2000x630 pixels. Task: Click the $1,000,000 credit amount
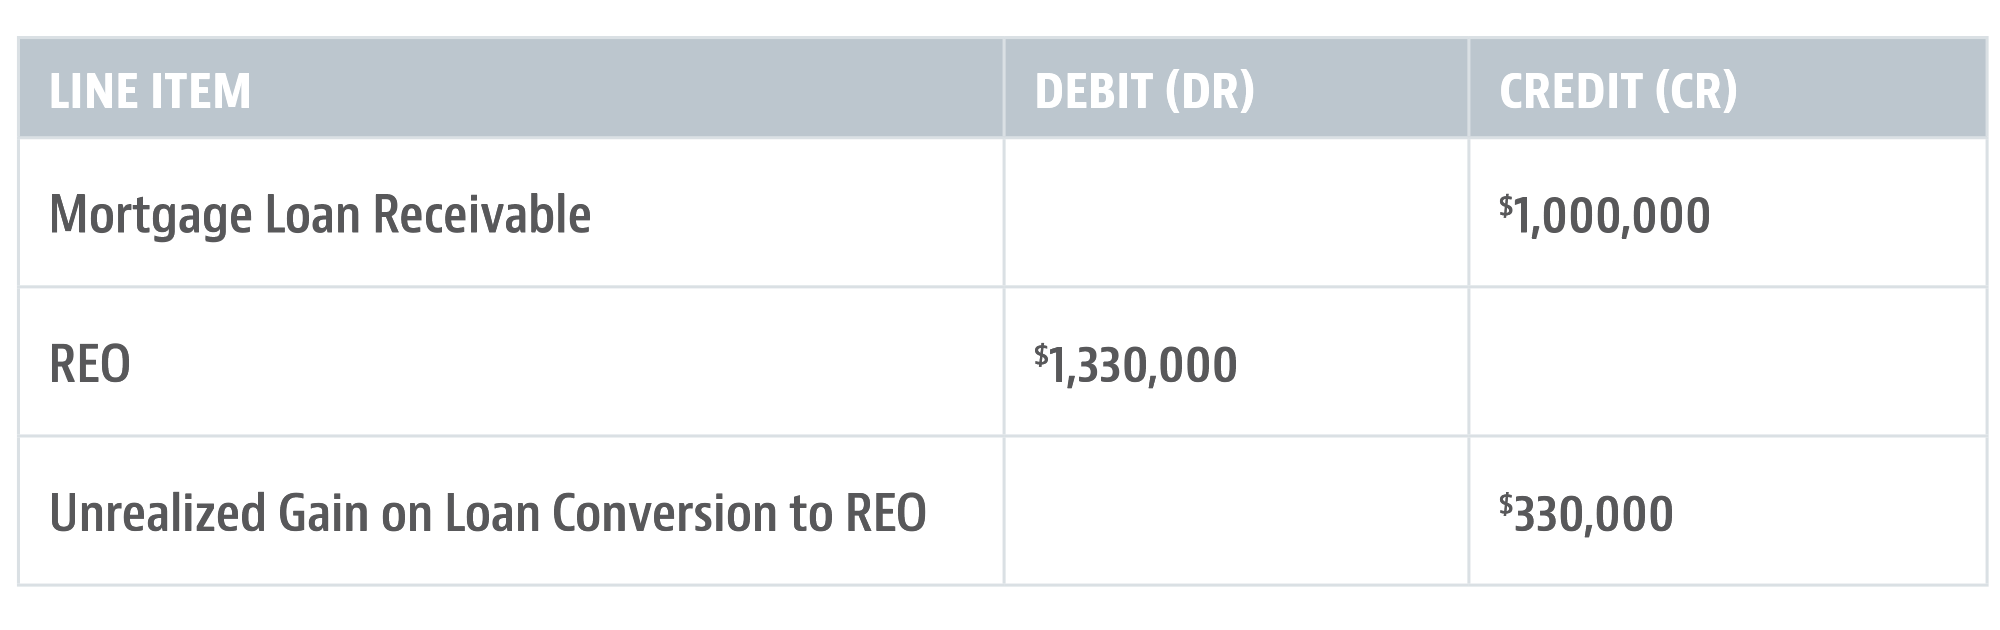pyautogui.click(x=1605, y=215)
